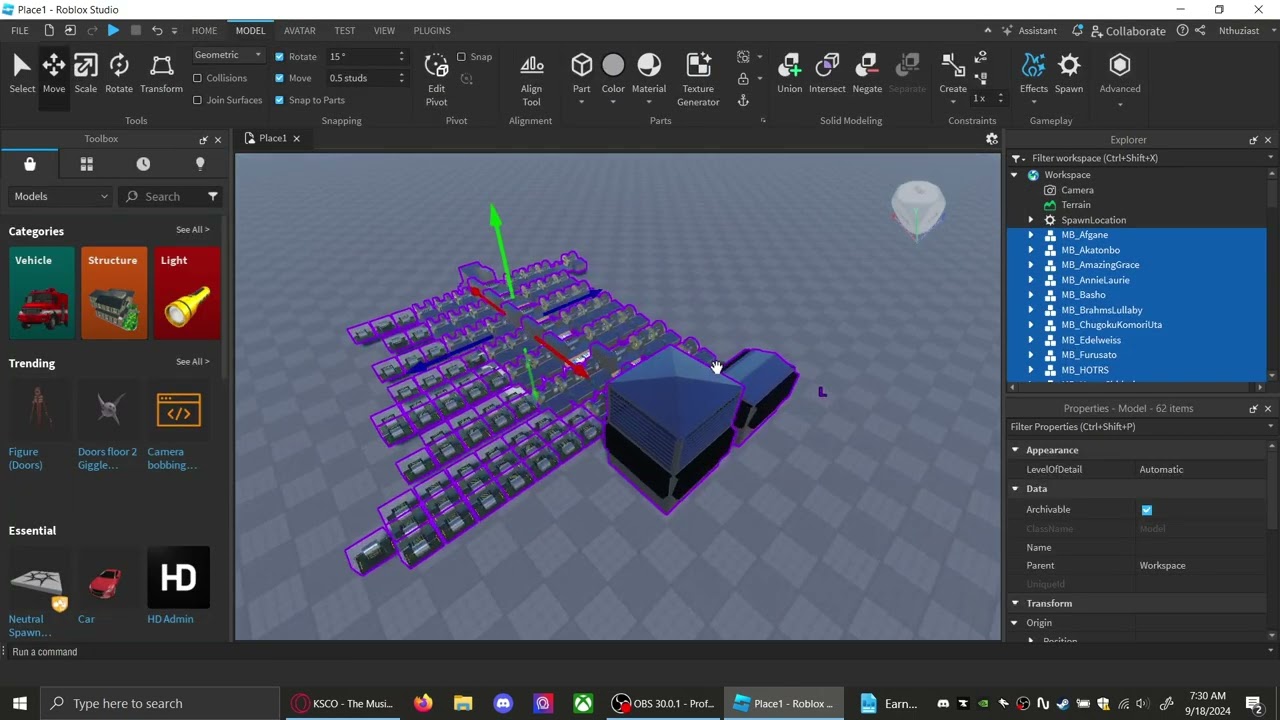The width and height of the screenshot is (1280, 720).
Task: Open the Assistant
Action: click(x=1029, y=31)
